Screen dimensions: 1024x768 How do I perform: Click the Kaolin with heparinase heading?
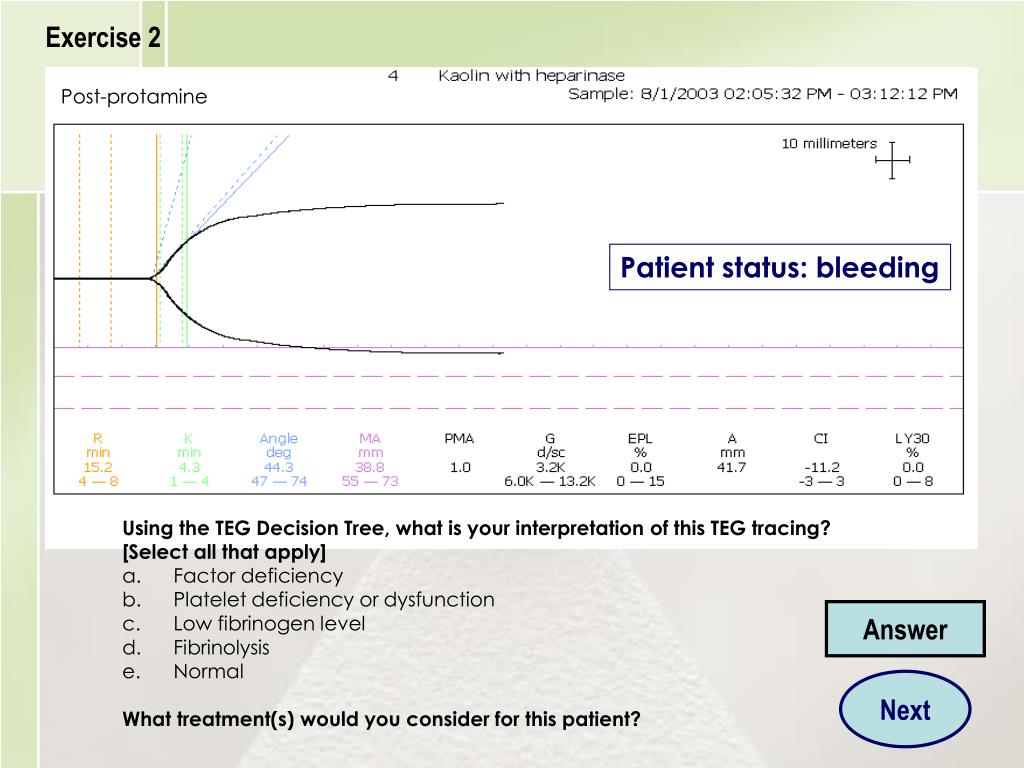click(x=532, y=76)
